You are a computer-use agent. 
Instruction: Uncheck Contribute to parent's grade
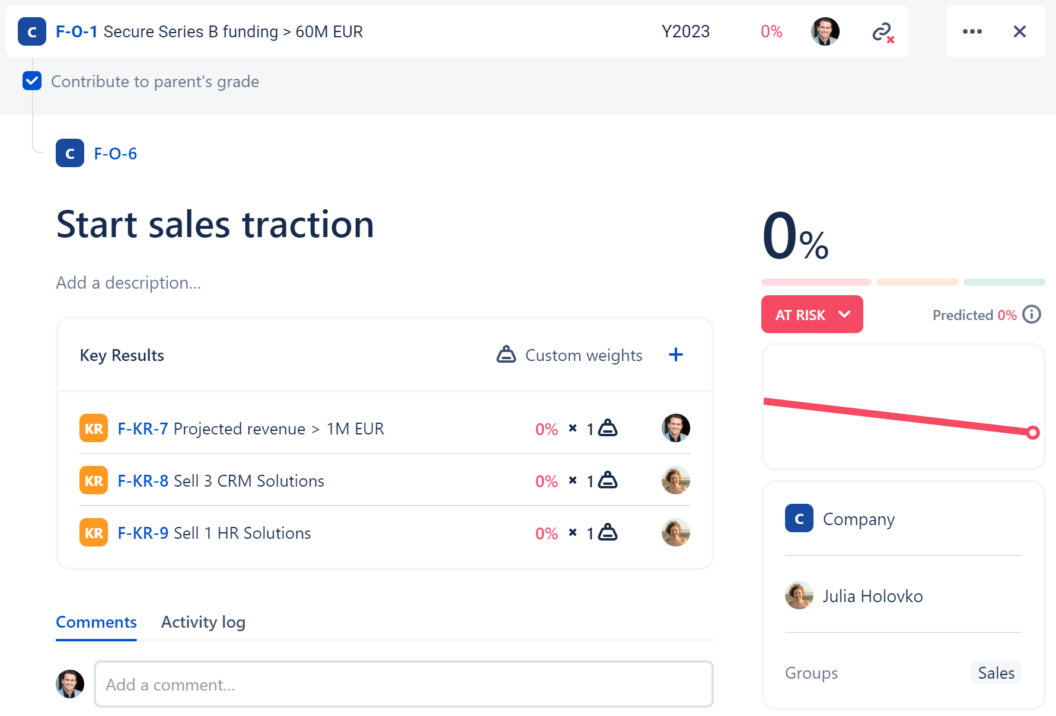point(30,82)
